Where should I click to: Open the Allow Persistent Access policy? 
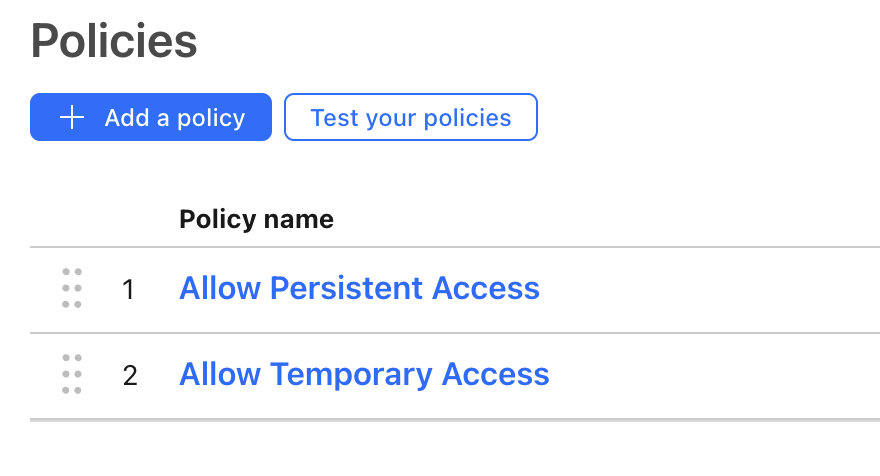click(359, 289)
